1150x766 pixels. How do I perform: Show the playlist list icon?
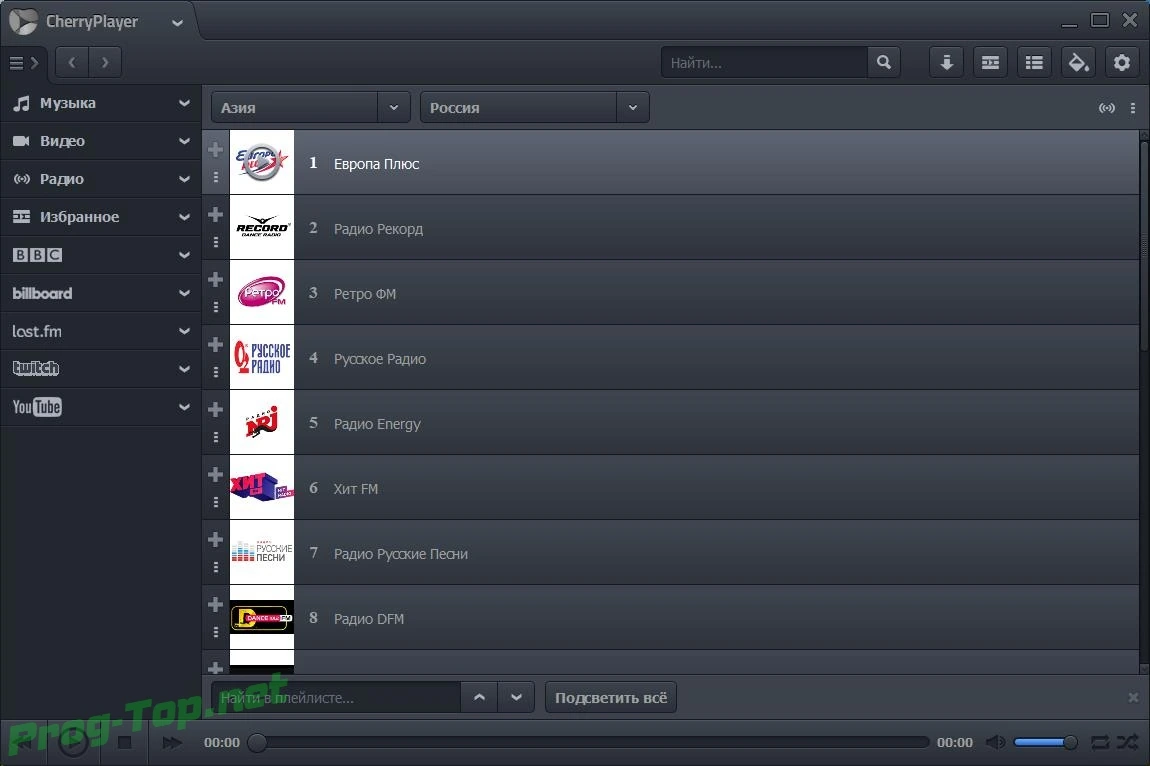1034,62
